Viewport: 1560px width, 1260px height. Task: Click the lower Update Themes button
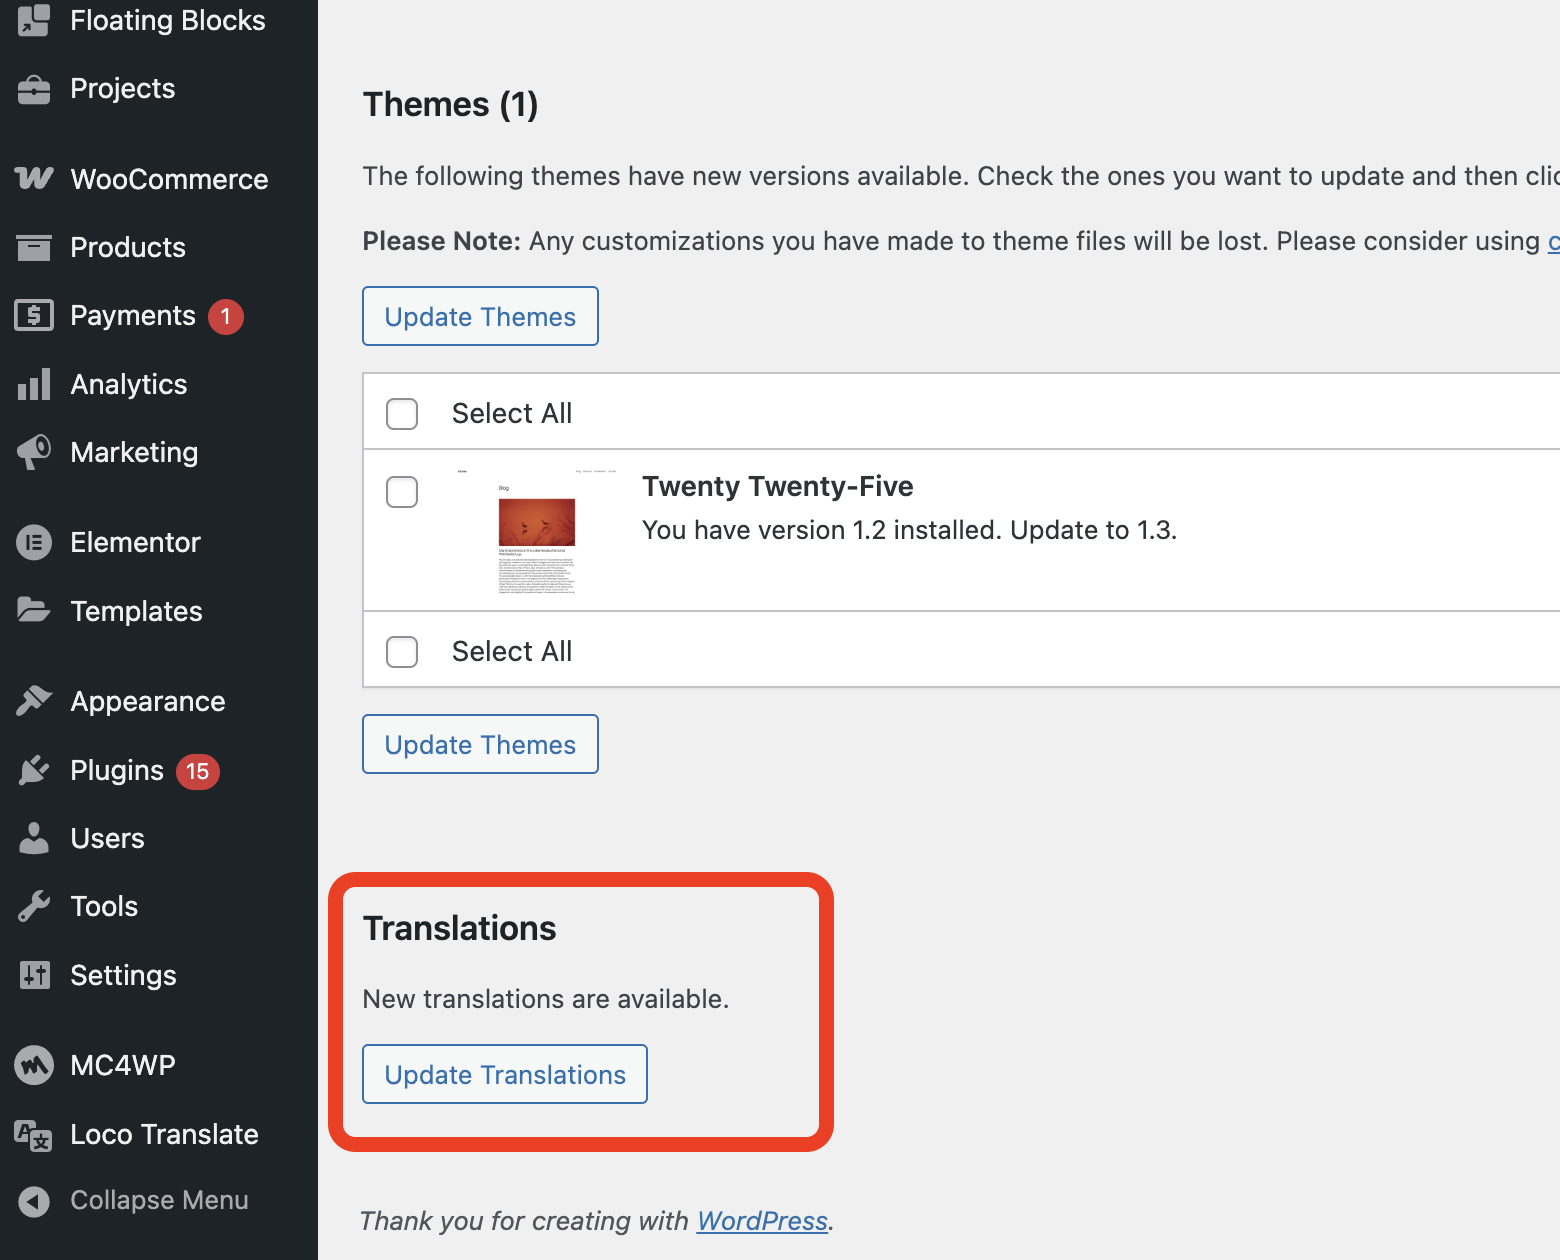pyautogui.click(x=480, y=745)
